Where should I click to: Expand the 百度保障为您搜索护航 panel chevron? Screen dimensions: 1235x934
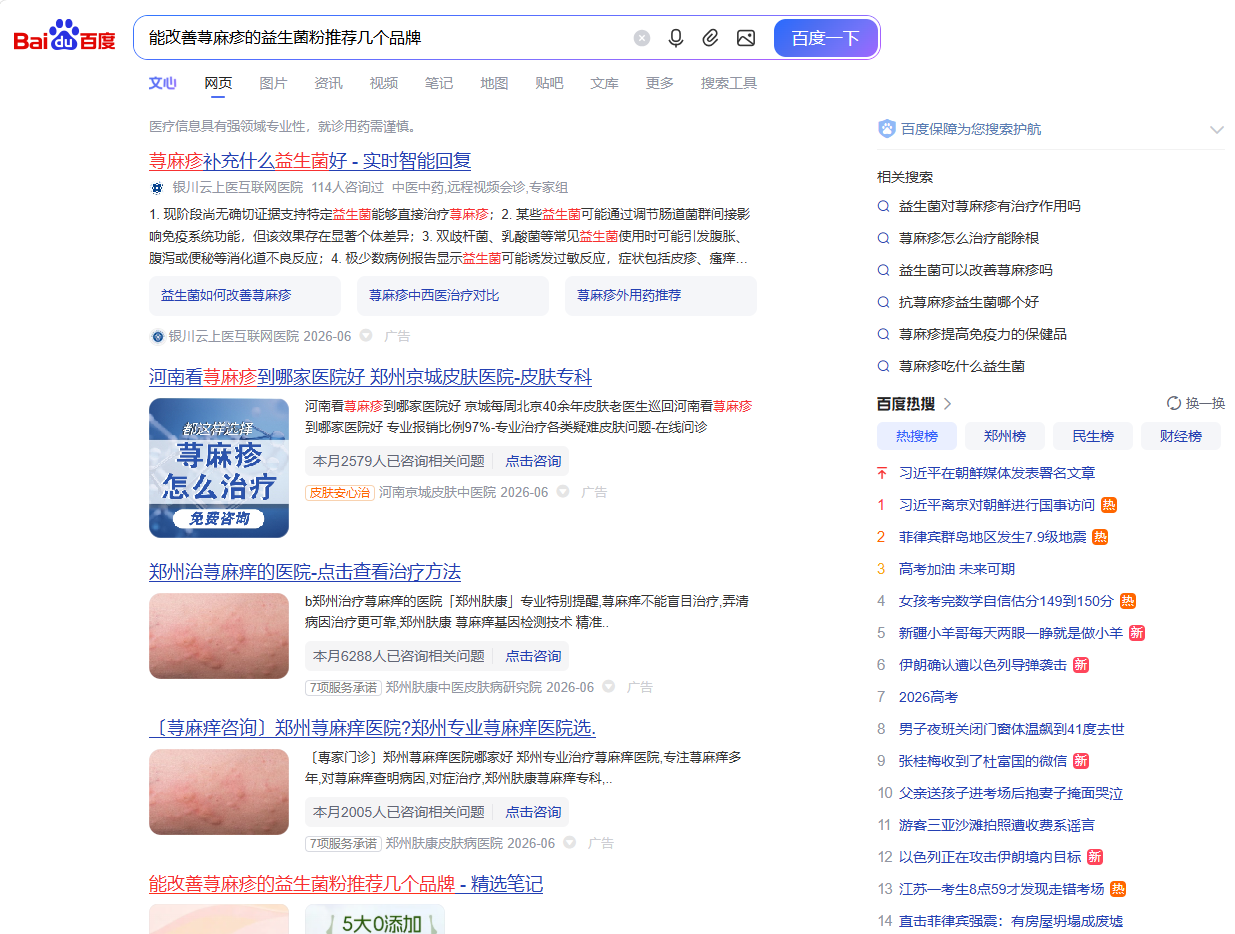(1217, 129)
